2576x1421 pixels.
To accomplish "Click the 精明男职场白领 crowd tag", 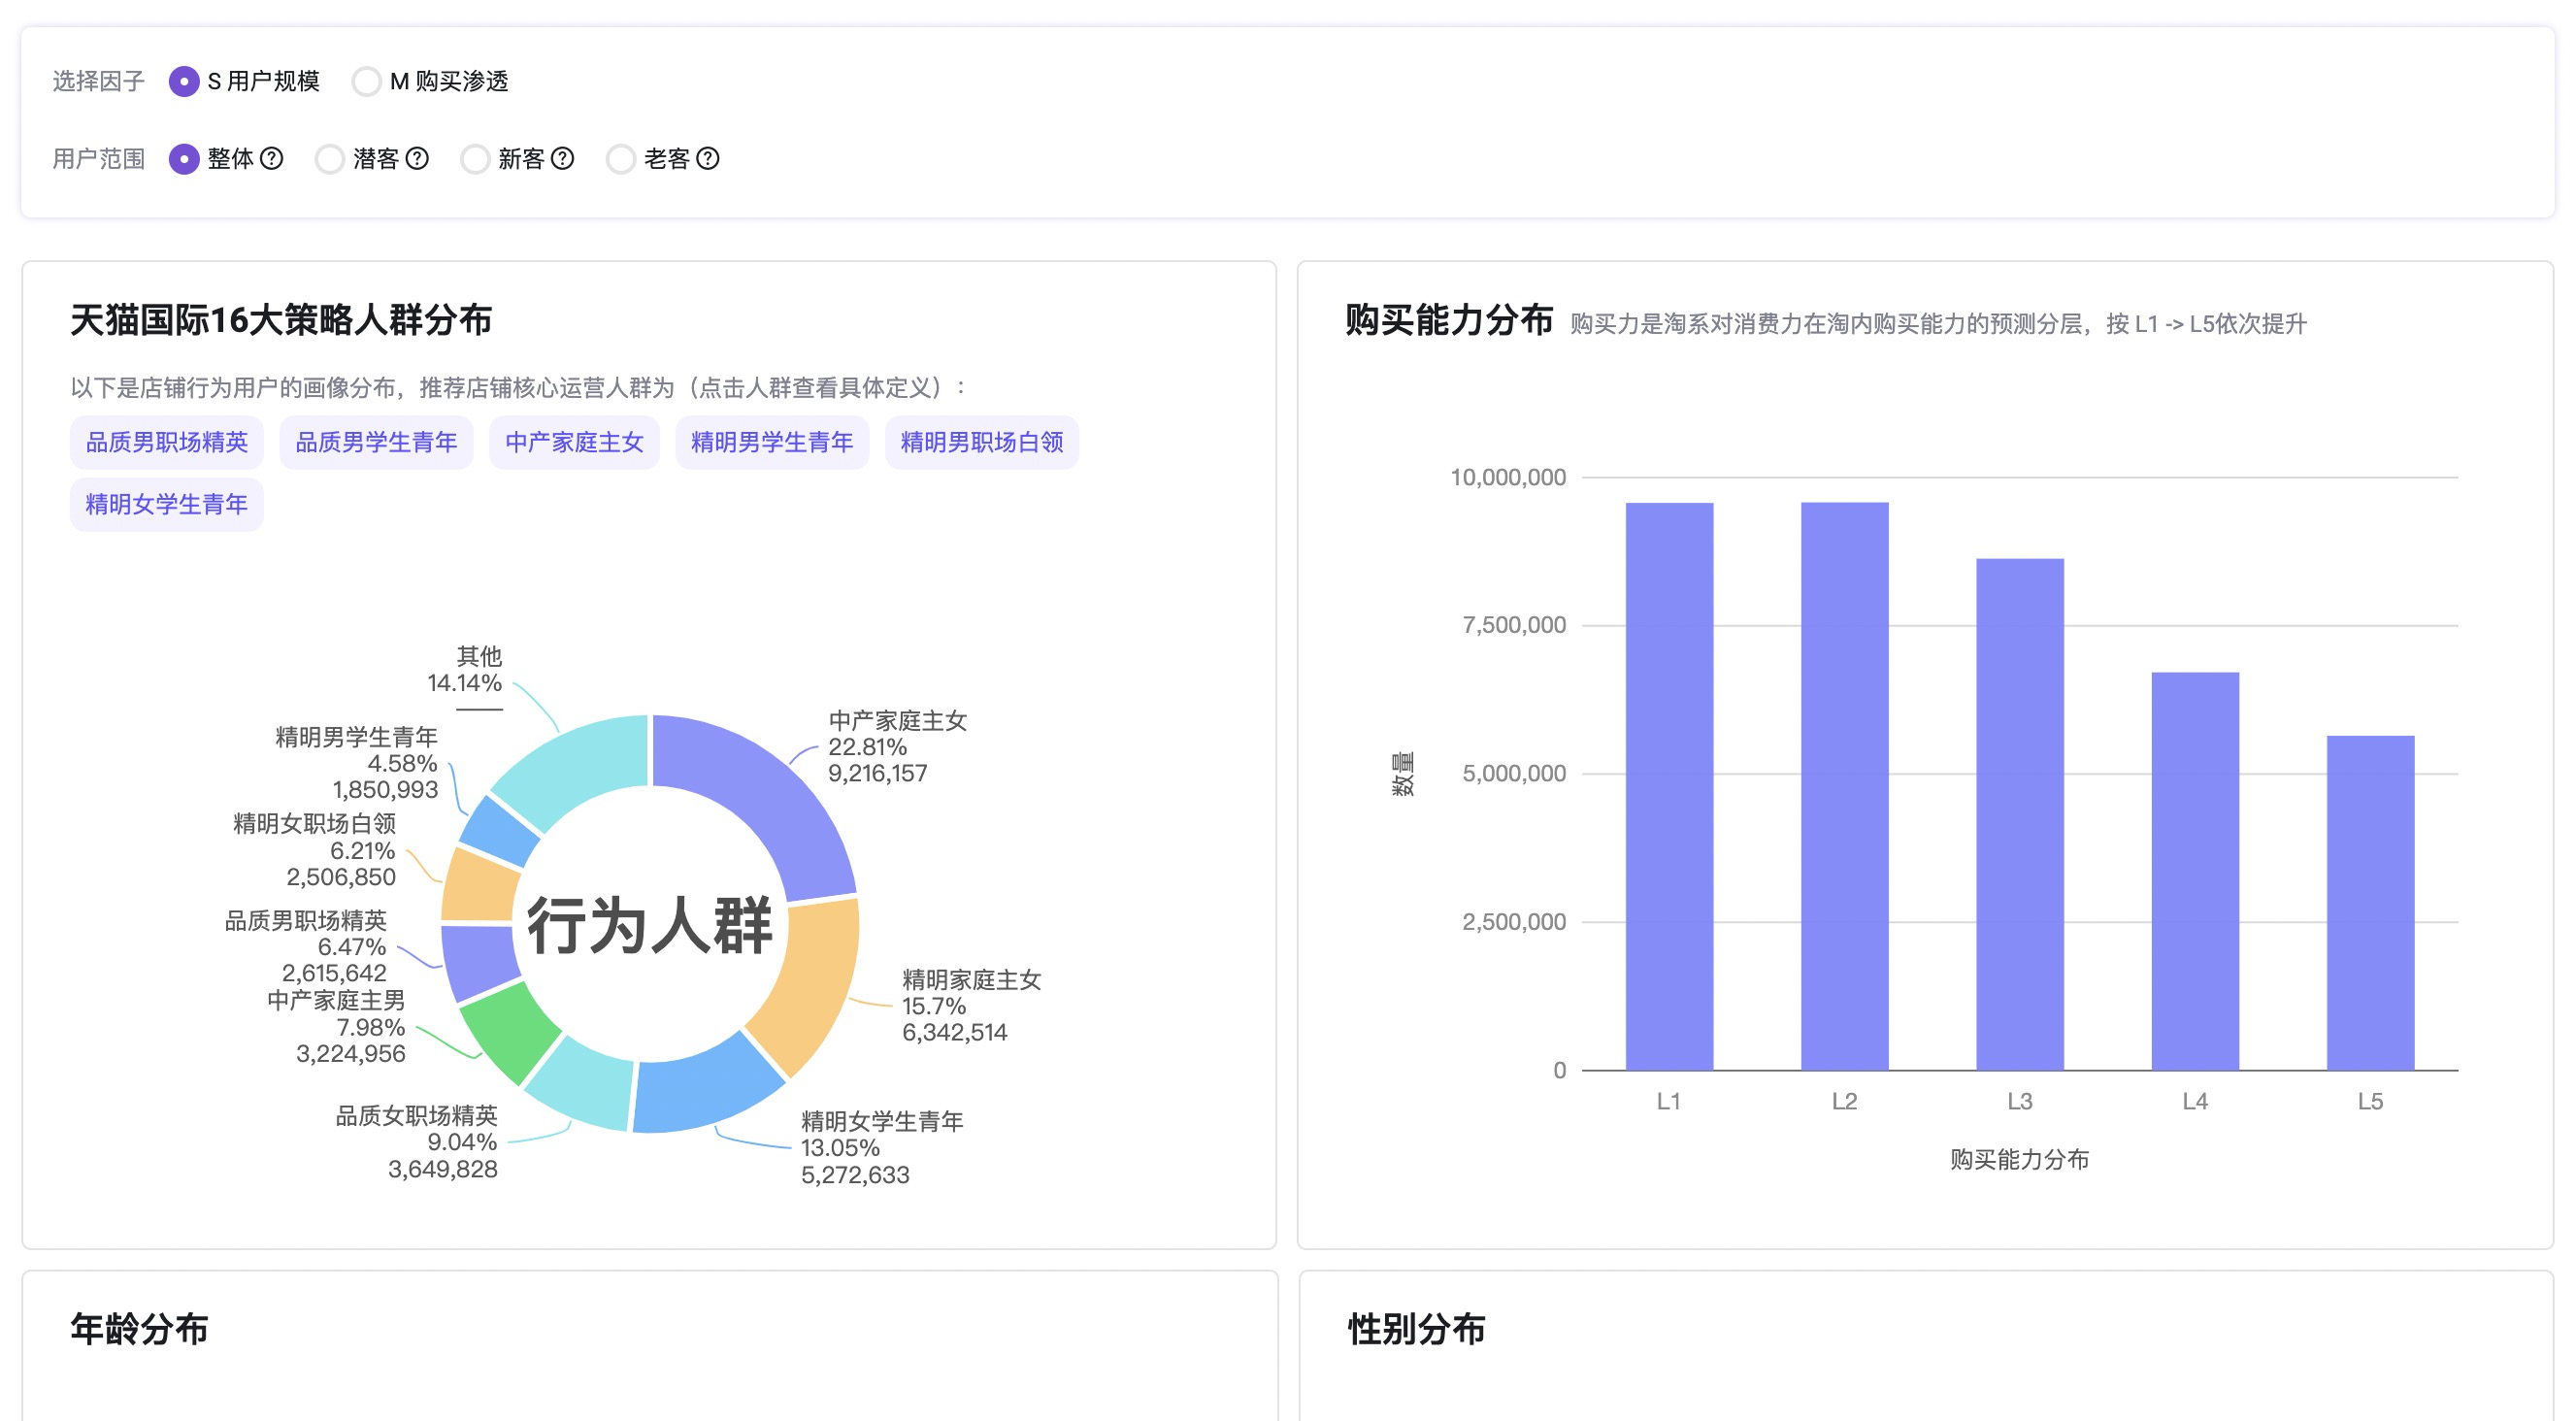I will [982, 442].
